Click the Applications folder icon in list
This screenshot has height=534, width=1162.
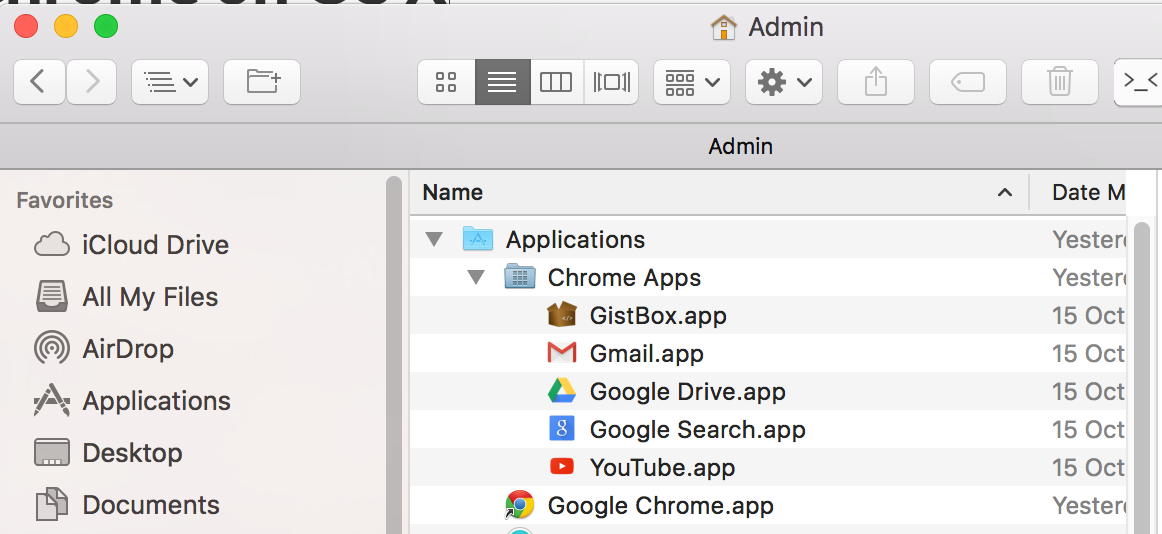(x=478, y=238)
